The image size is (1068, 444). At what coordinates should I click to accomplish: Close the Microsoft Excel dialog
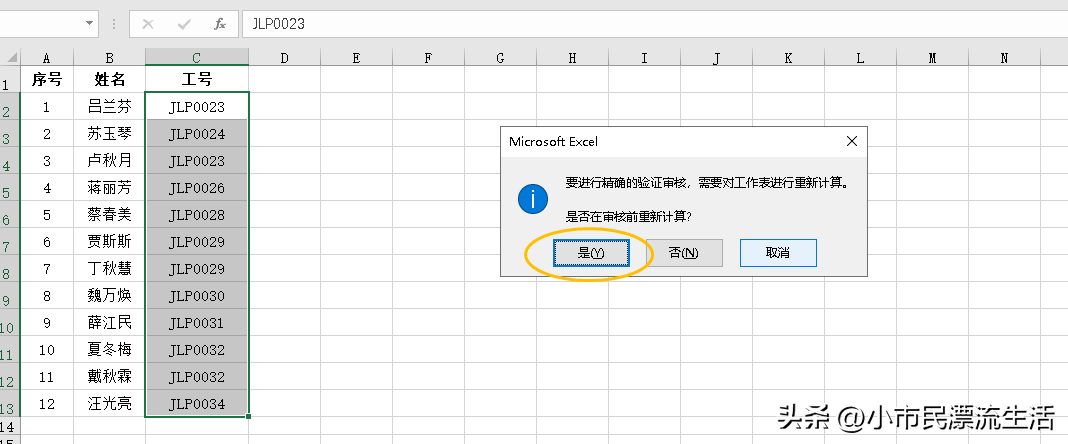click(851, 142)
